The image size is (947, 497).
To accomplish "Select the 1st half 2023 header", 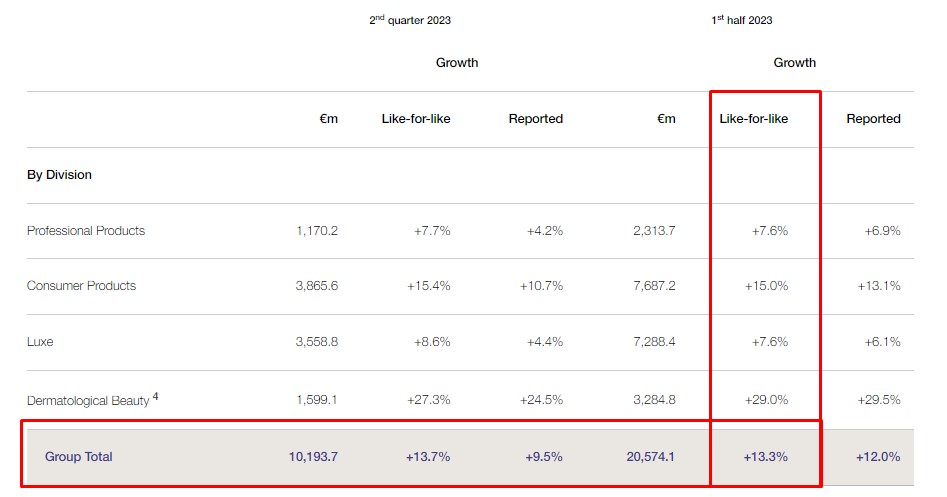I will coord(741,20).
